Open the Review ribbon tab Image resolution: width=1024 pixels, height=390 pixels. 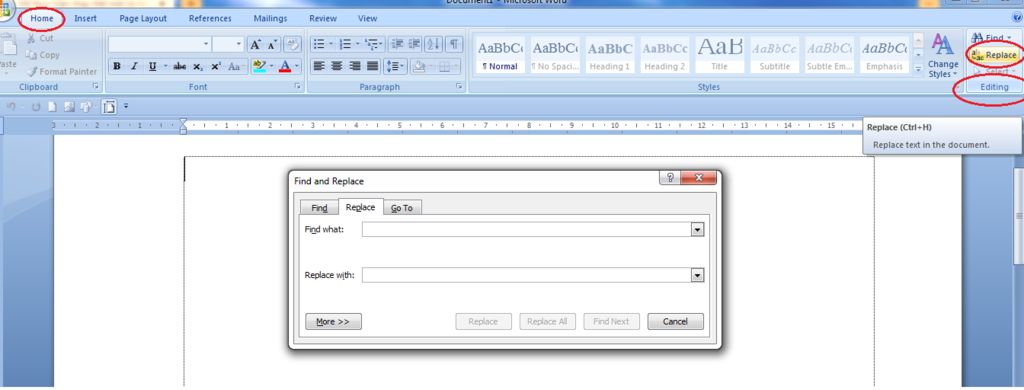[x=323, y=18]
